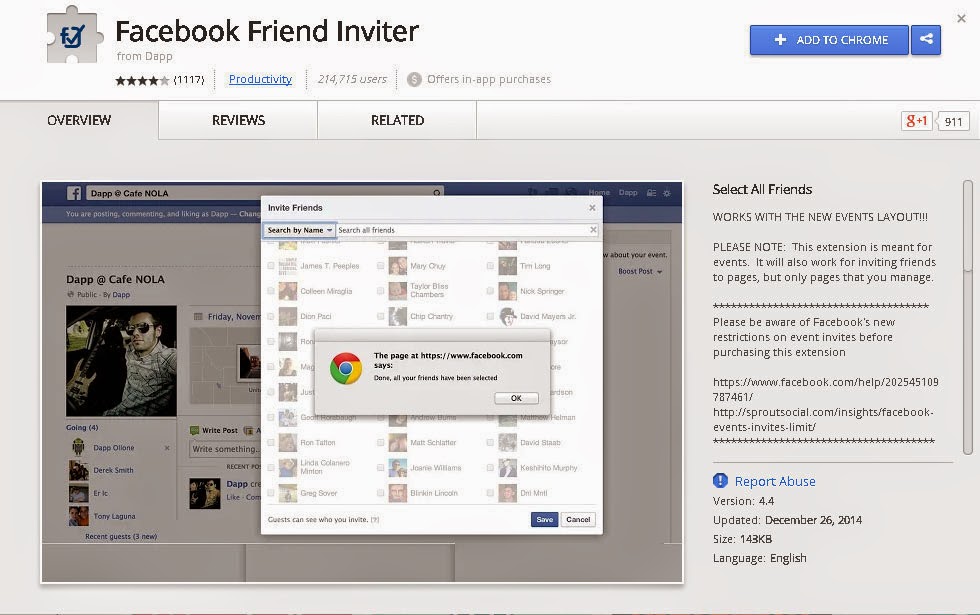Click the in-app purchases dollar icon
The width and height of the screenshot is (980, 615).
[414, 79]
